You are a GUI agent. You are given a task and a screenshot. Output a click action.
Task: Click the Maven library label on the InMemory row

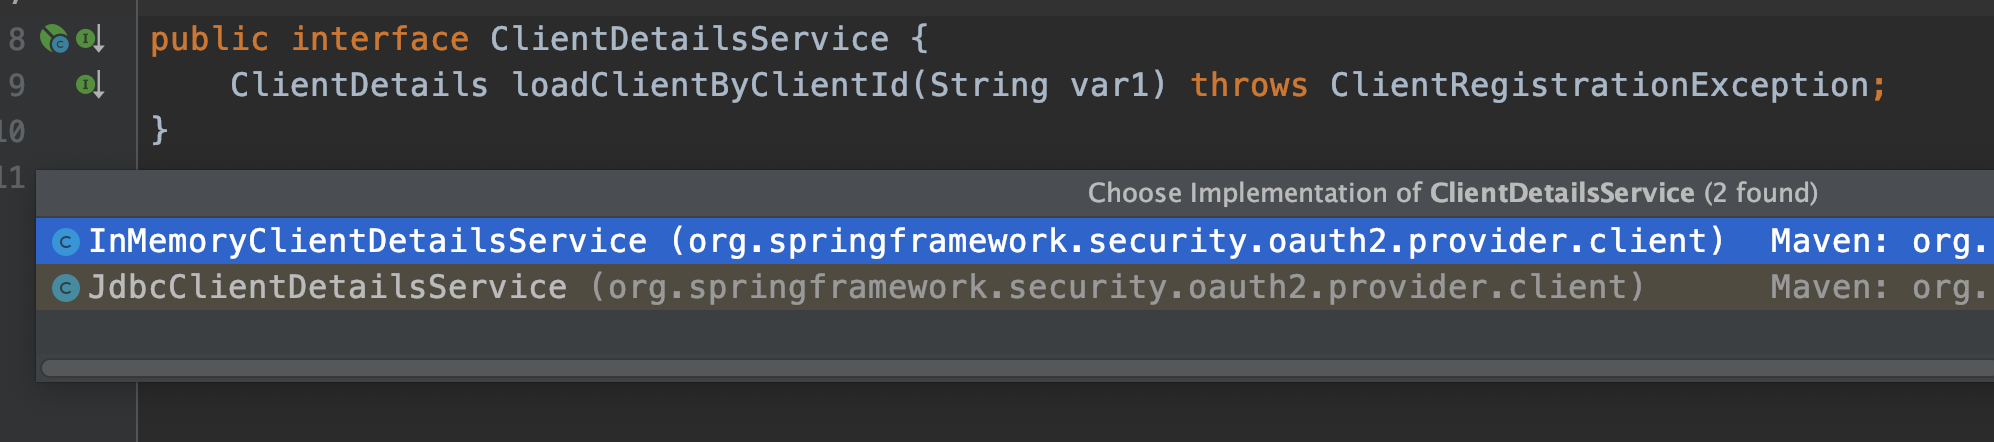[x=1880, y=241]
